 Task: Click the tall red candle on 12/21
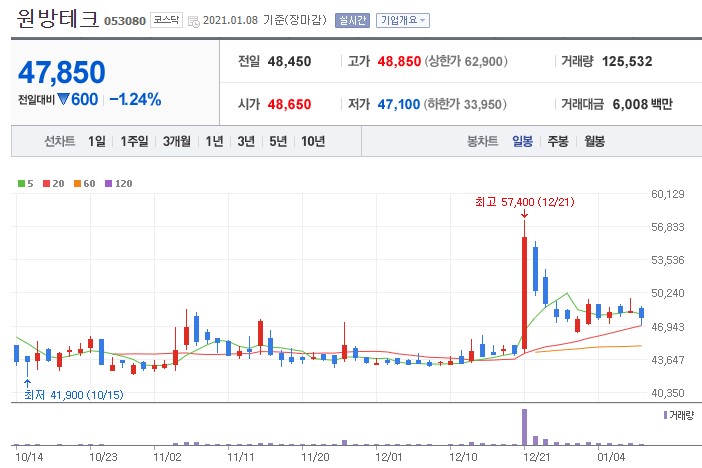pyautogui.click(x=524, y=293)
